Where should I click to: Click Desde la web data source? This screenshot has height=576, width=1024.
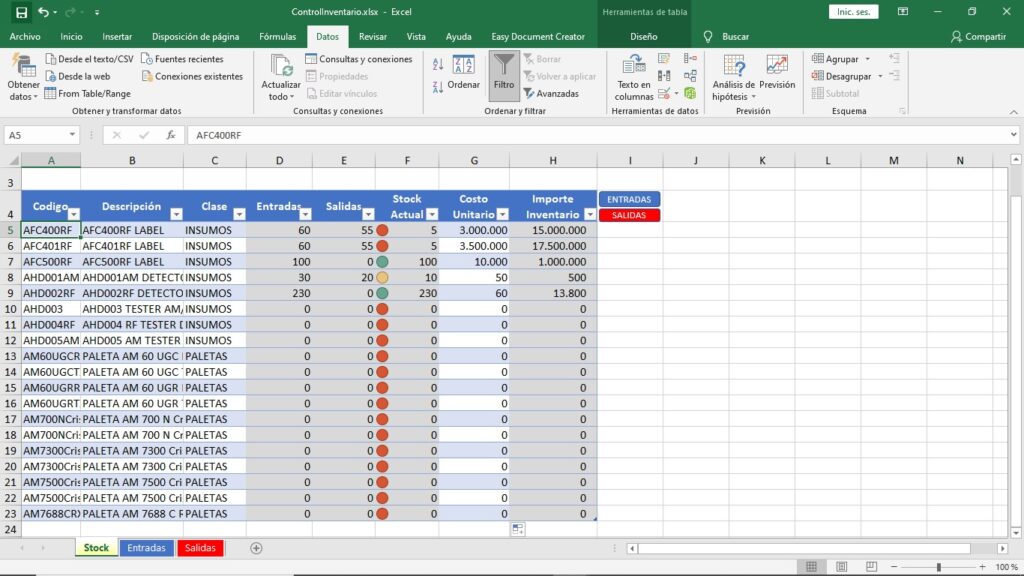coord(77,76)
